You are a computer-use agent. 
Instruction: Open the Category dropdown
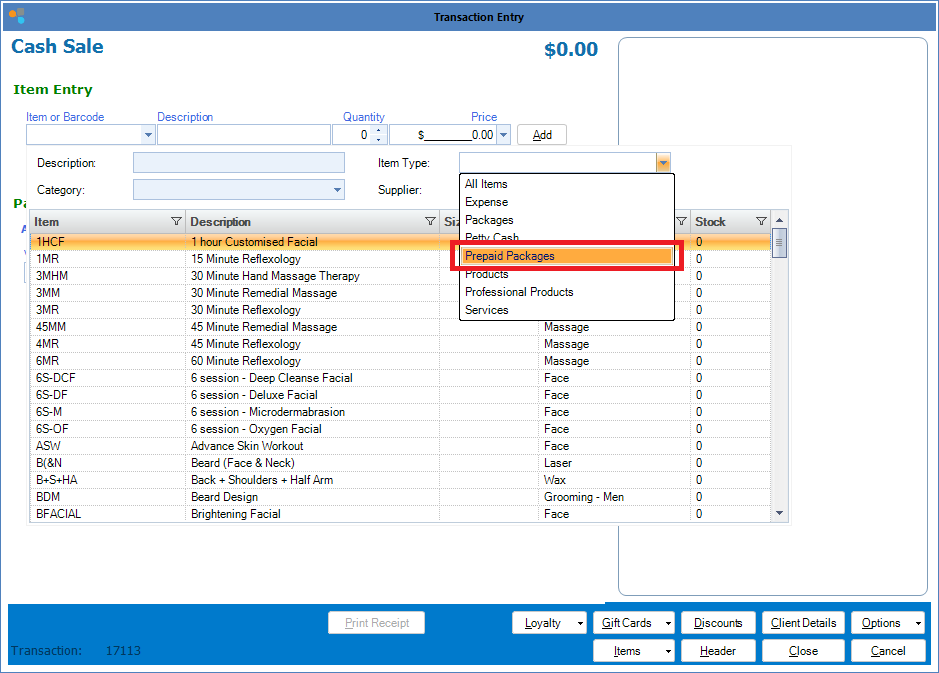click(x=337, y=190)
